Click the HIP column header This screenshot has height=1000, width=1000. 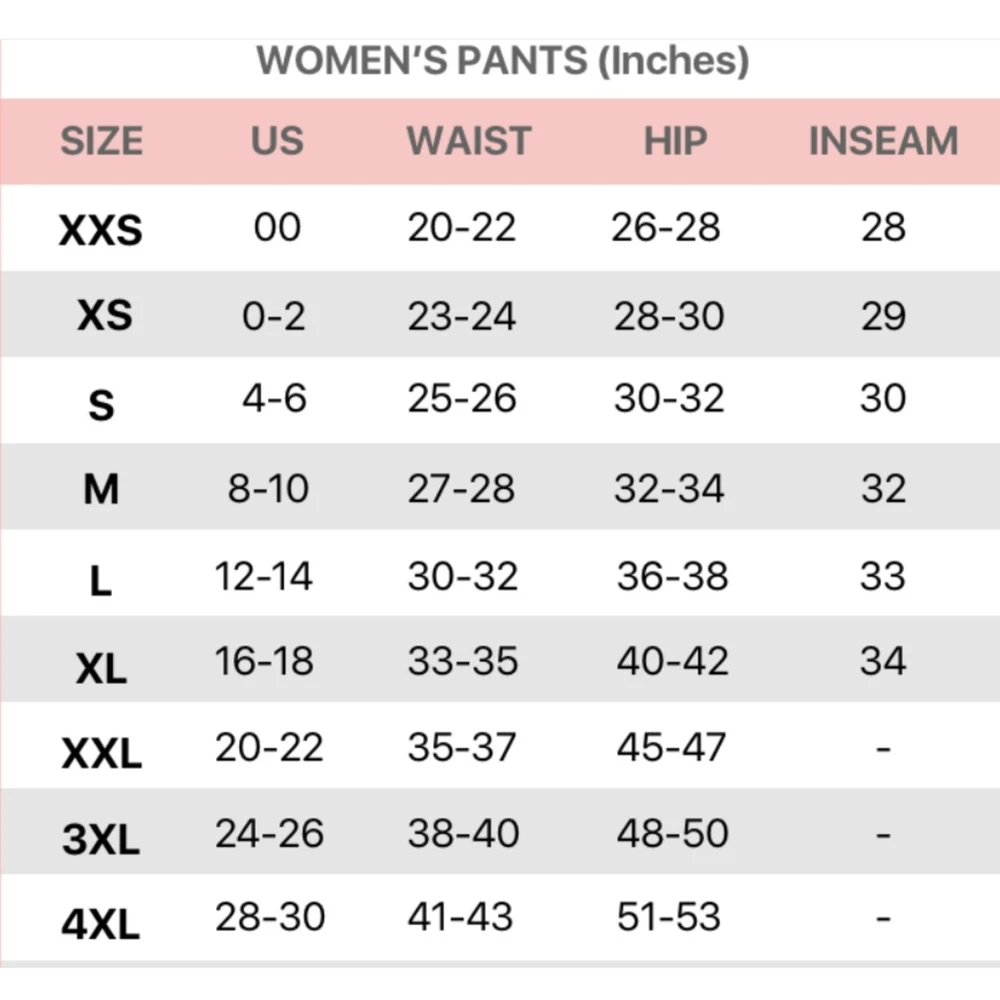[x=675, y=142]
